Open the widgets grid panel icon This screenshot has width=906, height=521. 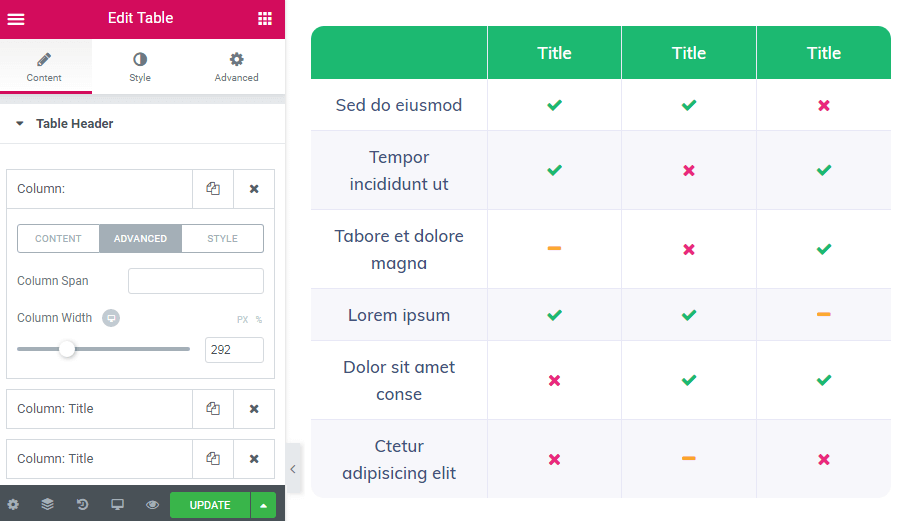[265, 18]
